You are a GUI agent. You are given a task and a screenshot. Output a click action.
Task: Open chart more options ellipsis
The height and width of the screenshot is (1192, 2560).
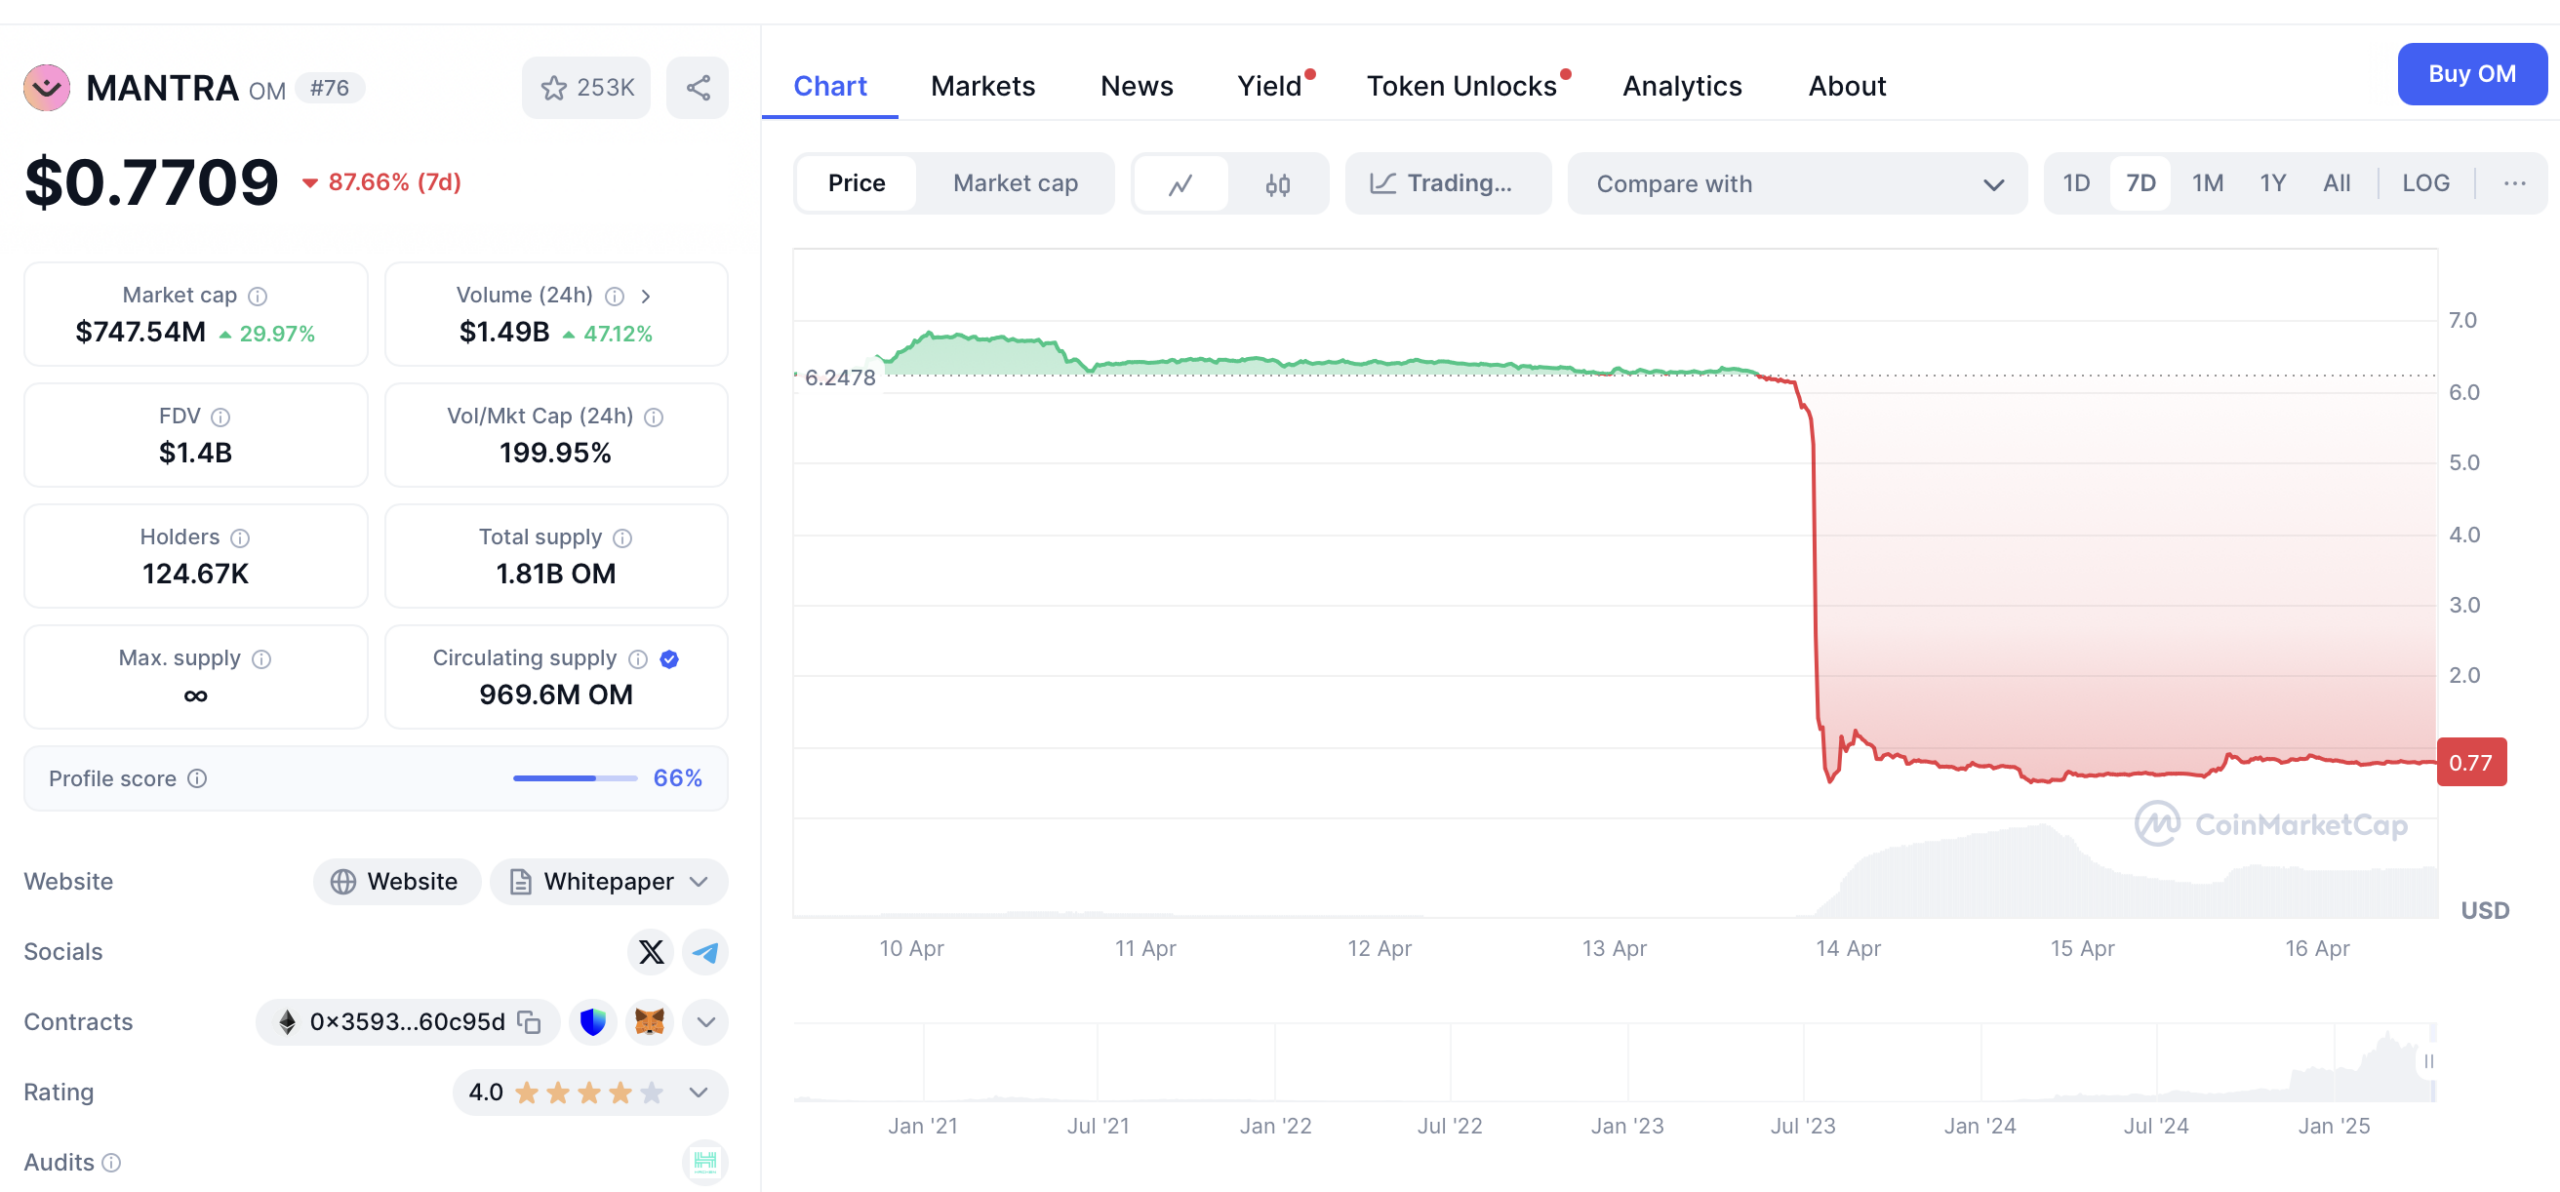coord(2515,183)
